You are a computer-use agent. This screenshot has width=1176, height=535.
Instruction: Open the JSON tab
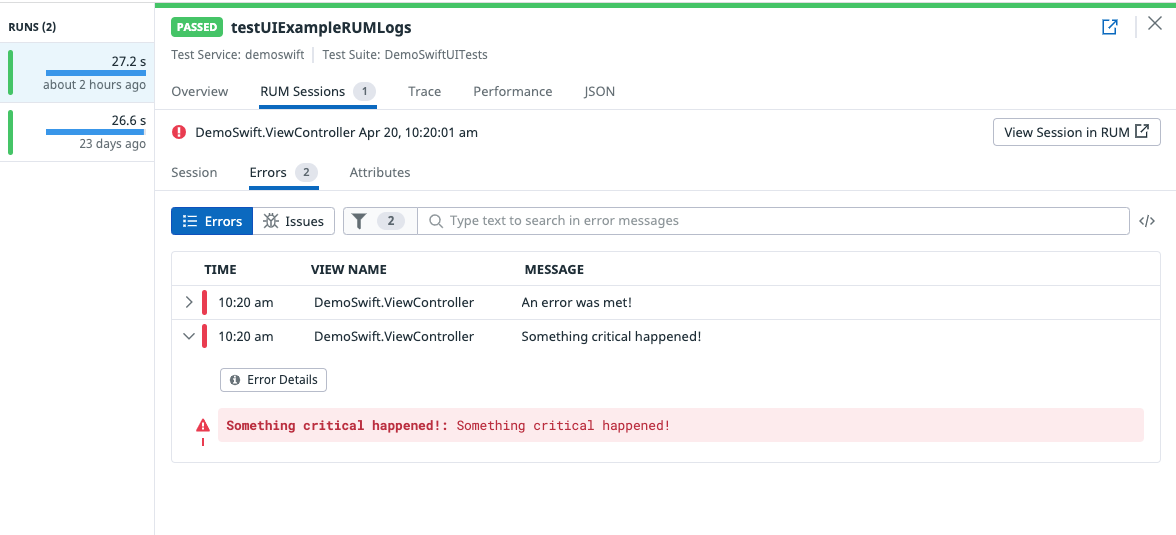coord(599,91)
